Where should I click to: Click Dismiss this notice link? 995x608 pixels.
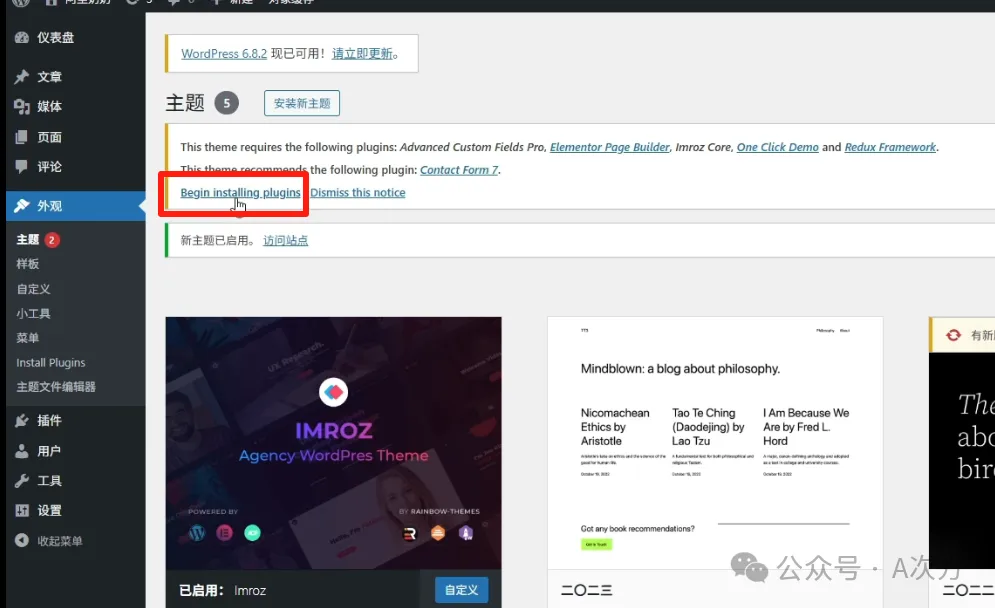(358, 192)
